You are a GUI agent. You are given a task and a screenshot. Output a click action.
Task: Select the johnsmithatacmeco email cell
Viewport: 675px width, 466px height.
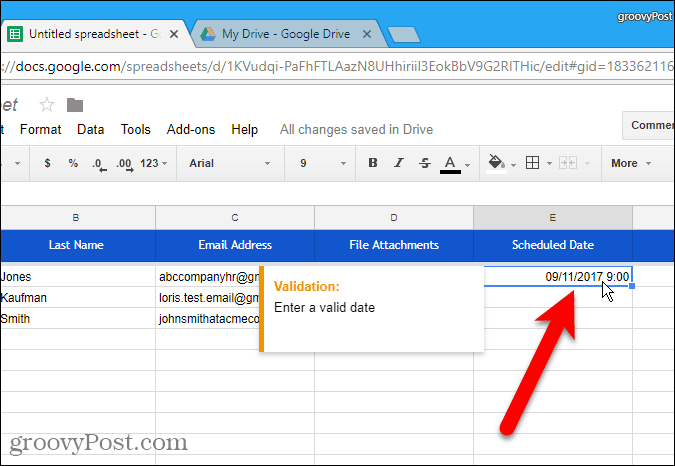click(x=208, y=318)
